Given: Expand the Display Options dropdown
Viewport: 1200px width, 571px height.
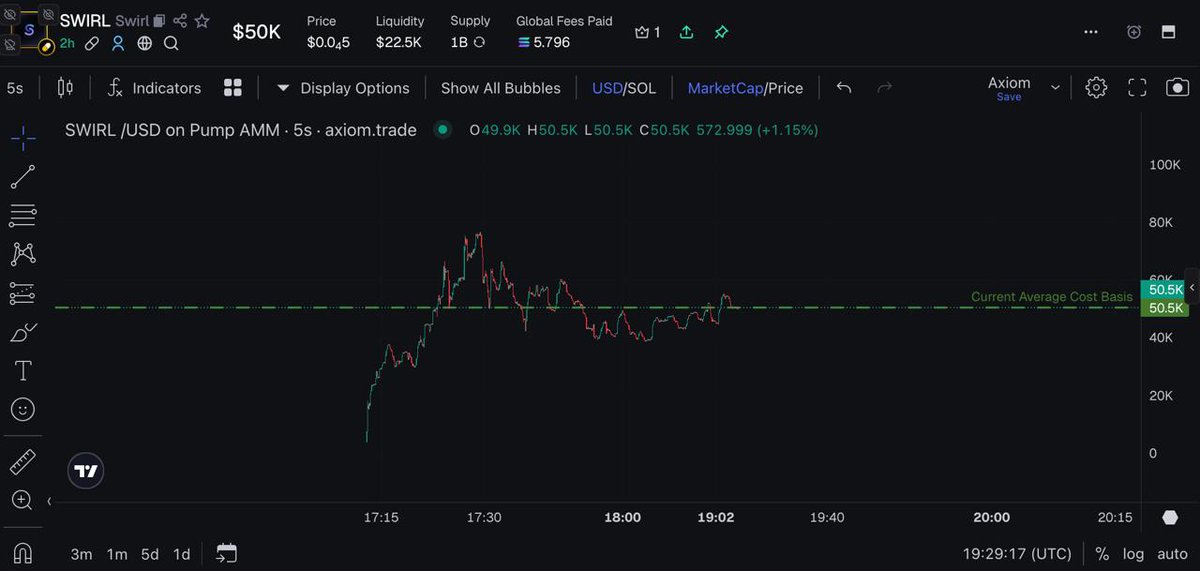Looking at the screenshot, I should click(x=343, y=88).
